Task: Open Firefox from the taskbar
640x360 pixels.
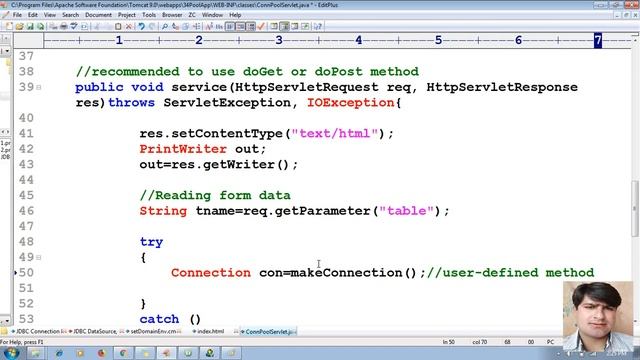Action: tap(102, 353)
